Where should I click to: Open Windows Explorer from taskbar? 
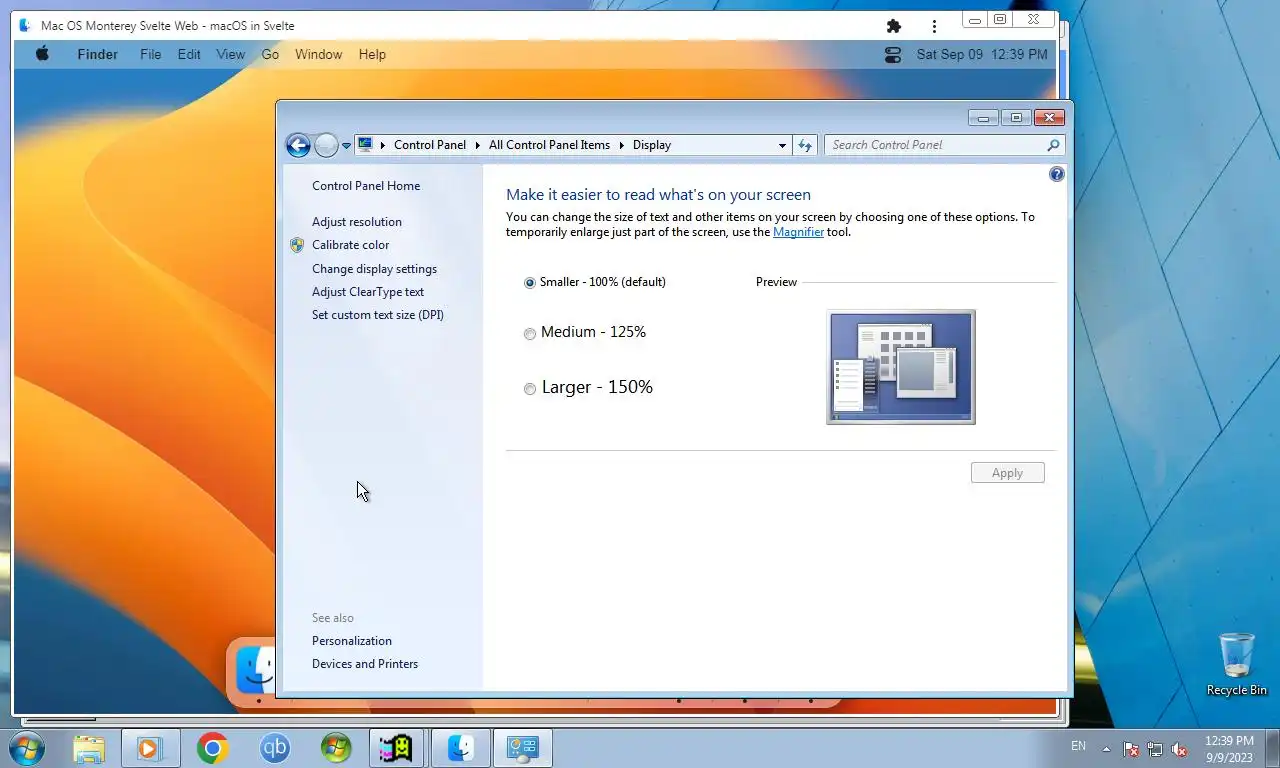click(89, 748)
